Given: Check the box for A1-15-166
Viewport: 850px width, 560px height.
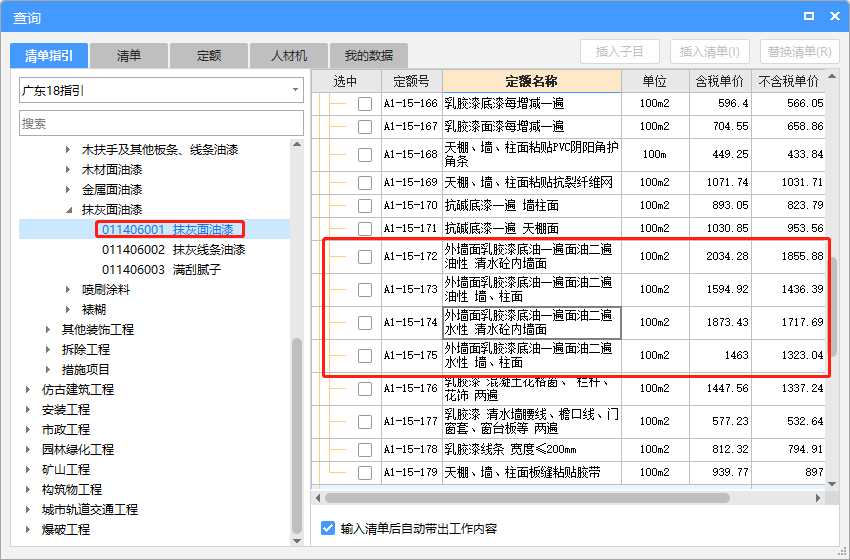Looking at the screenshot, I should click(x=365, y=104).
